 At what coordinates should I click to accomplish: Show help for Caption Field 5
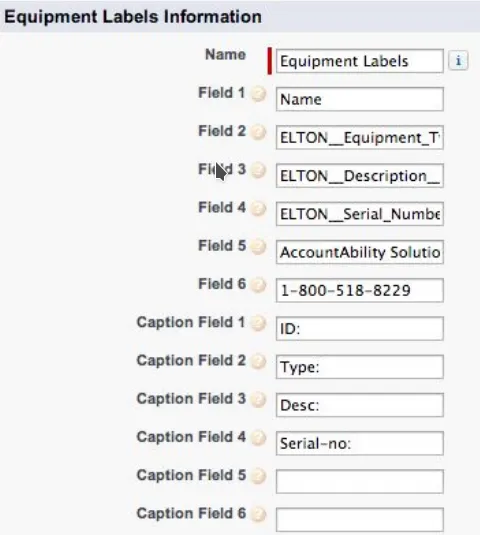(258, 476)
